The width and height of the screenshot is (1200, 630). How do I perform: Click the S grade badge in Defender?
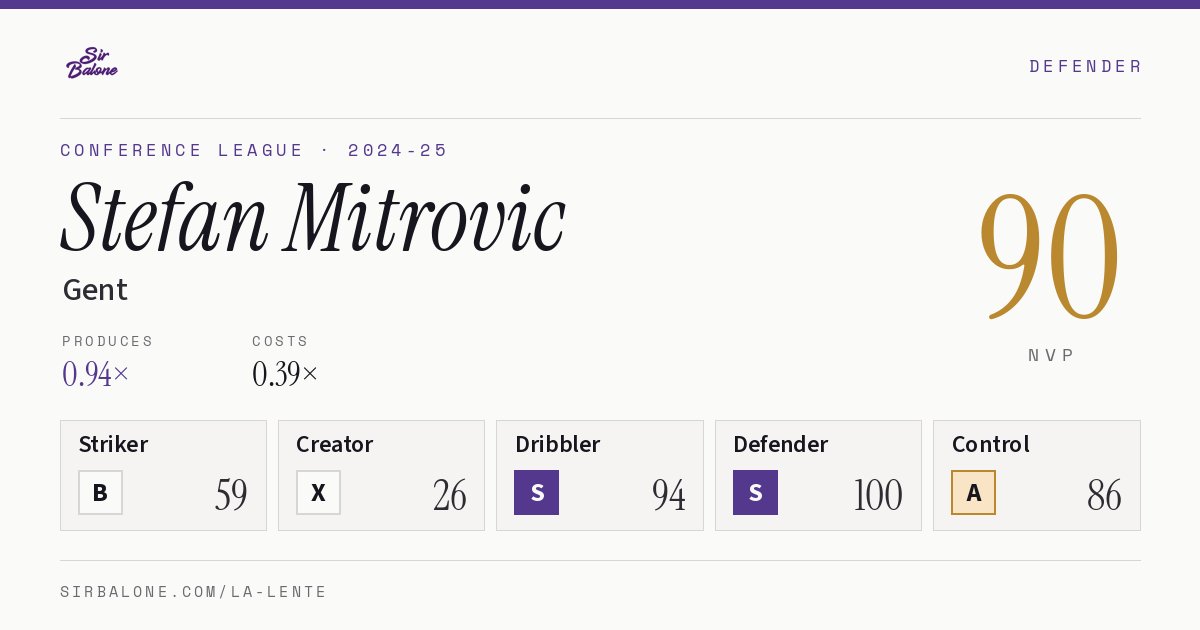755,492
